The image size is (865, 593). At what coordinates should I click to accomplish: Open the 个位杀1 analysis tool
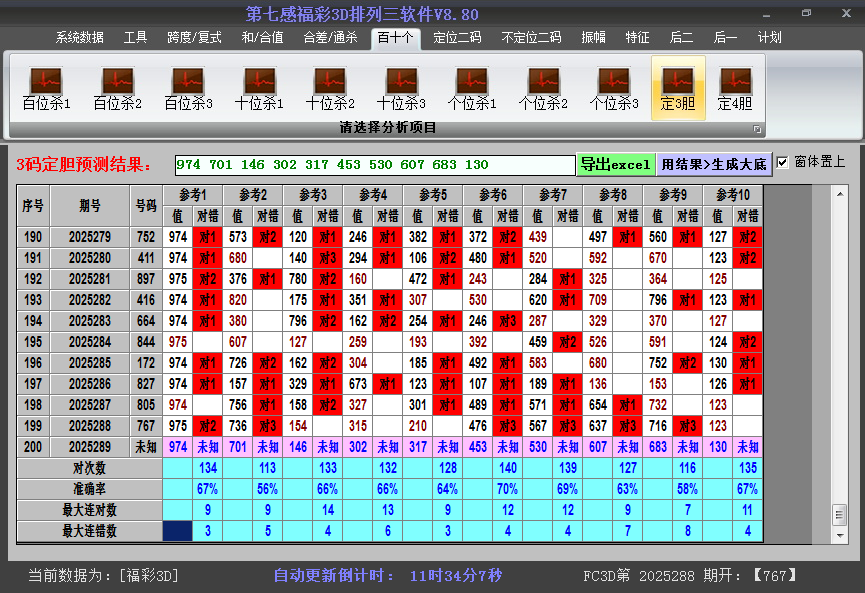tap(474, 85)
